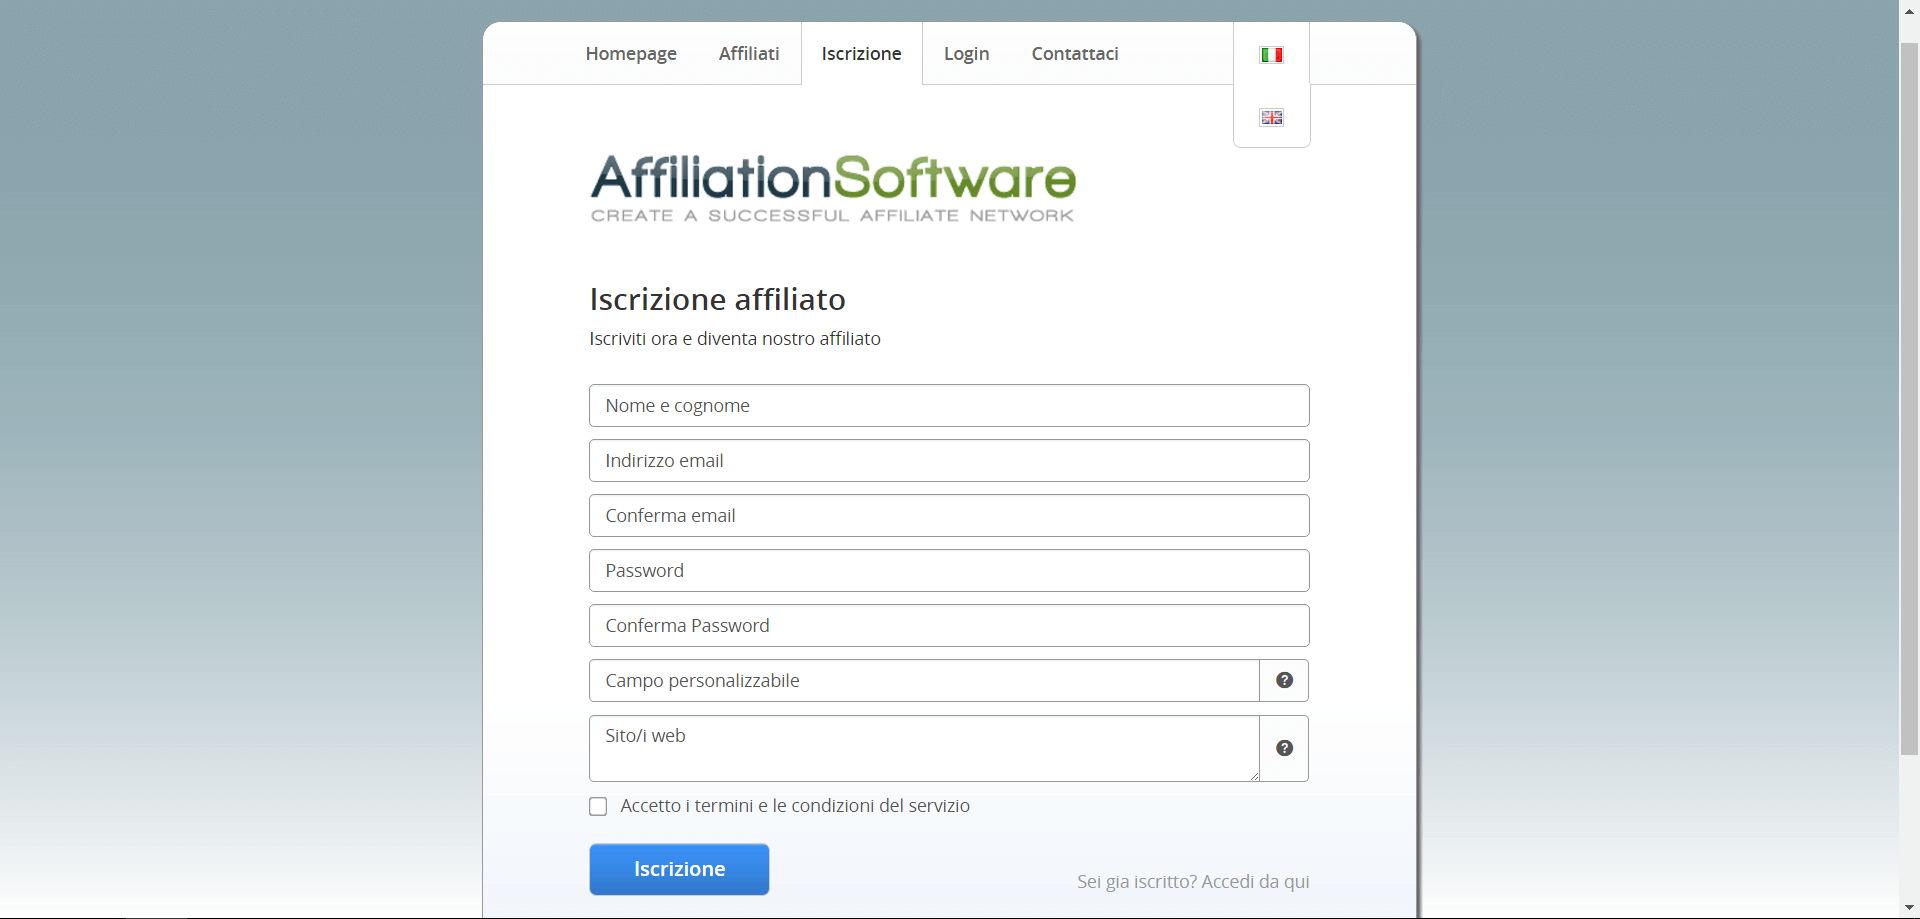
Task: Navigate to Contattaci
Action: pyautogui.click(x=1074, y=54)
